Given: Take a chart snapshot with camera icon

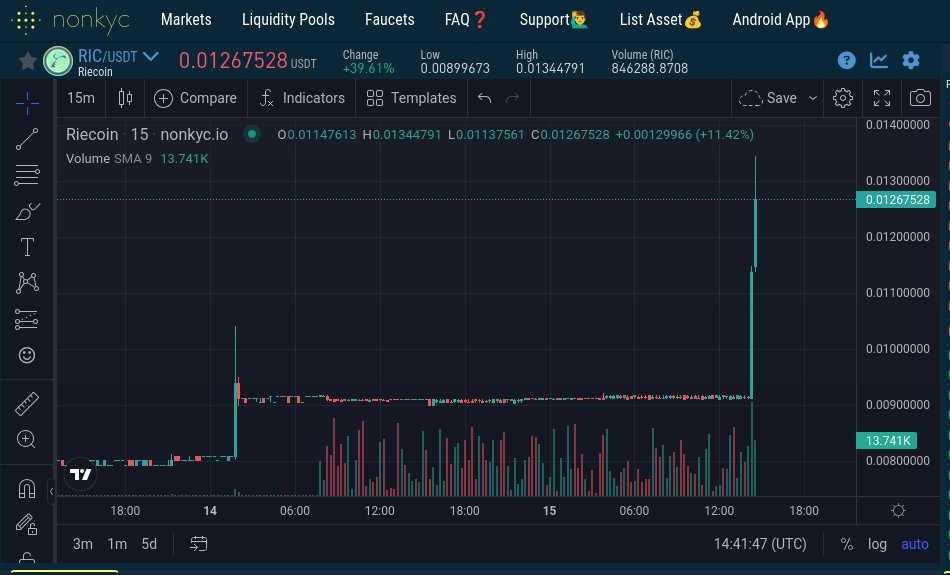Looking at the screenshot, I should (920, 98).
